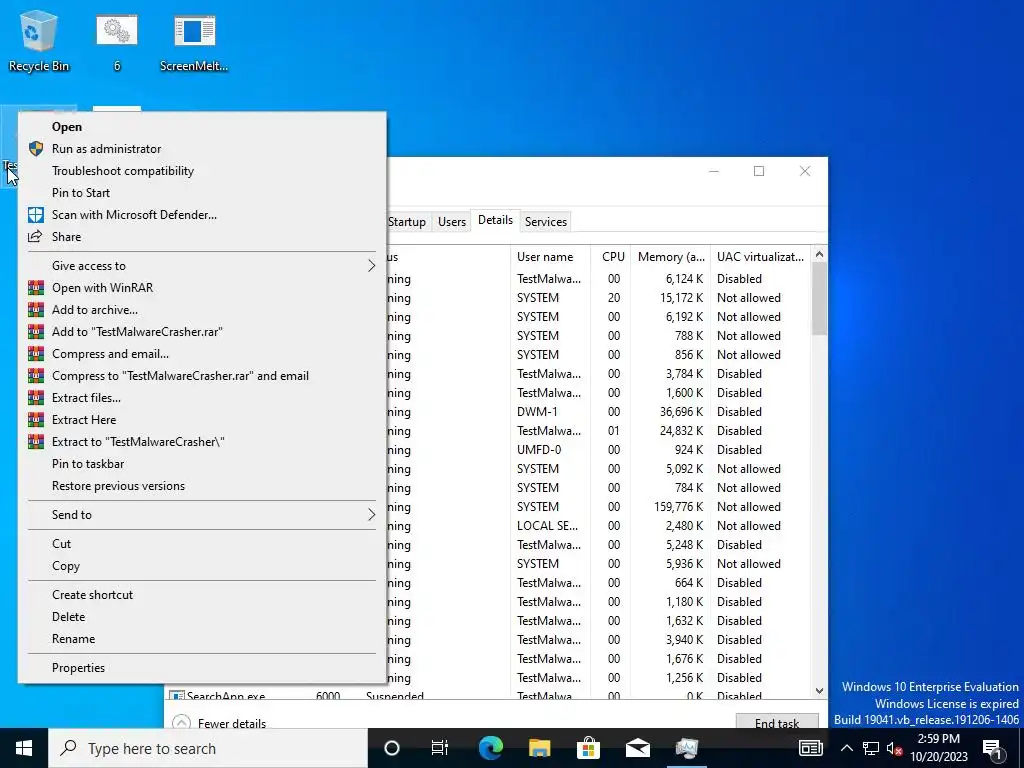Click the WinRAR icon beside Extract Here

pyautogui.click(x=36, y=420)
